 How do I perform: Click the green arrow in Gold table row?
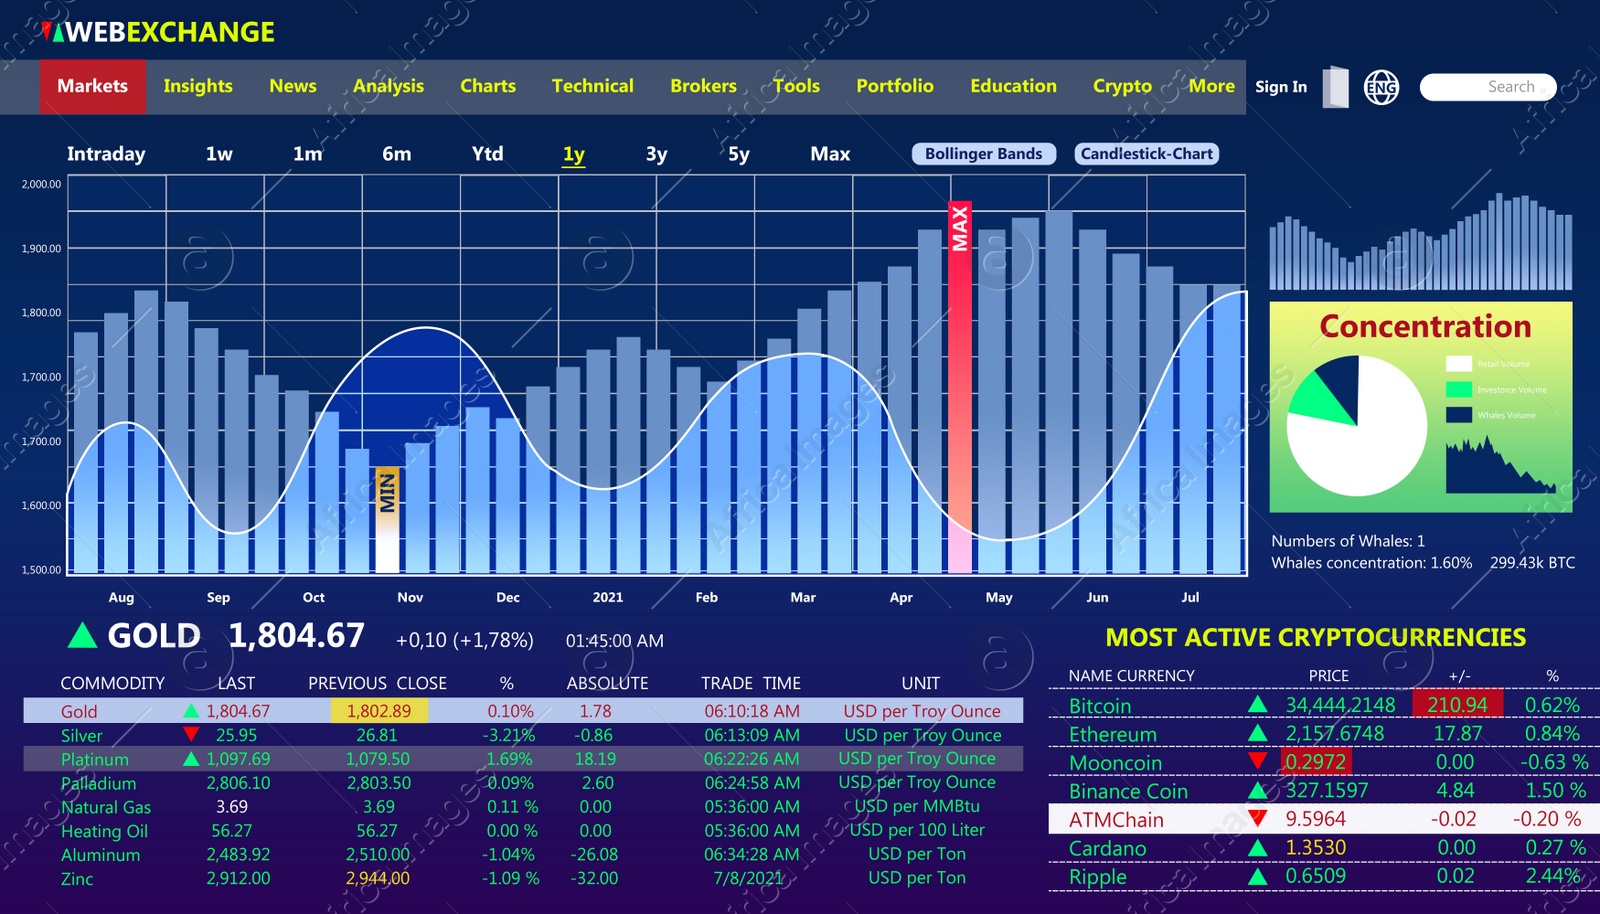pos(190,711)
